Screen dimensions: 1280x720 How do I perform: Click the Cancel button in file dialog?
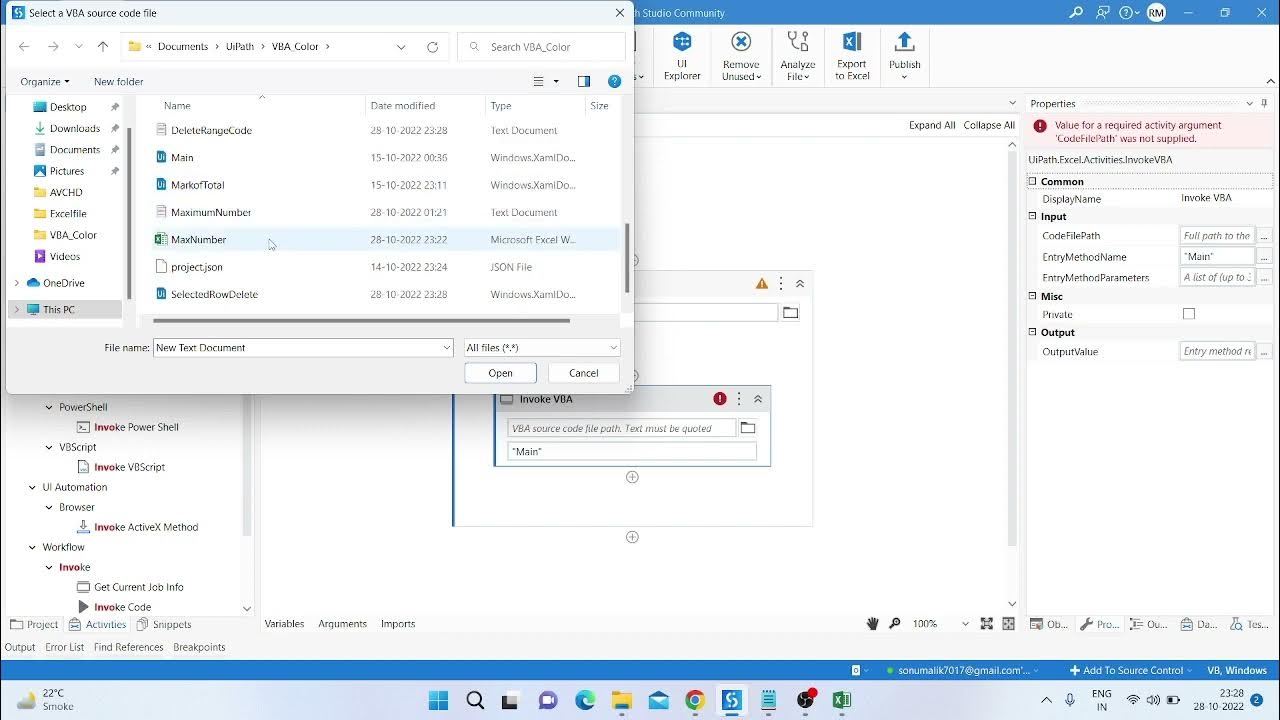pos(583,373)
